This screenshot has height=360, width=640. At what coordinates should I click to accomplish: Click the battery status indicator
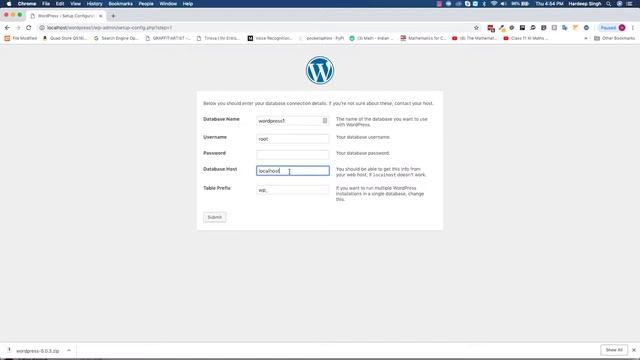click(520, 4)
